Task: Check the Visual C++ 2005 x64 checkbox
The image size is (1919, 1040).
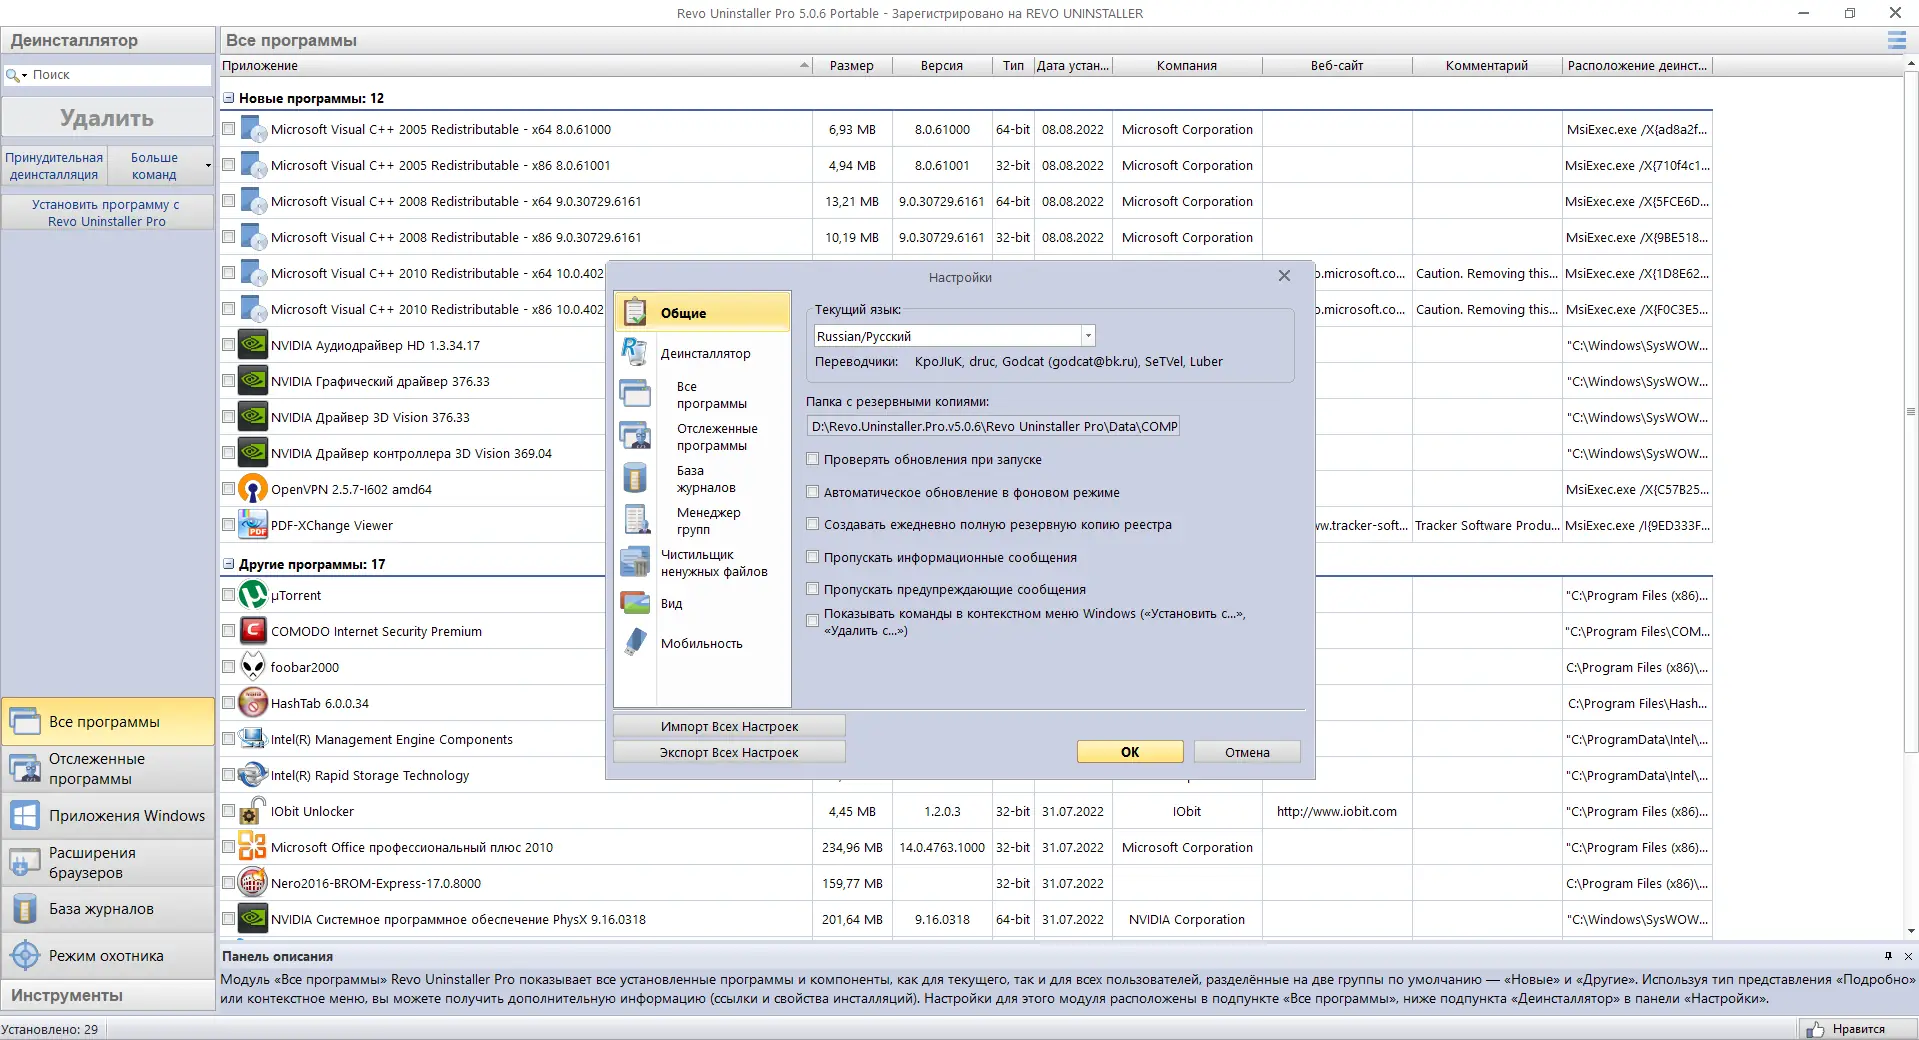Action: (x=229, y=129)
